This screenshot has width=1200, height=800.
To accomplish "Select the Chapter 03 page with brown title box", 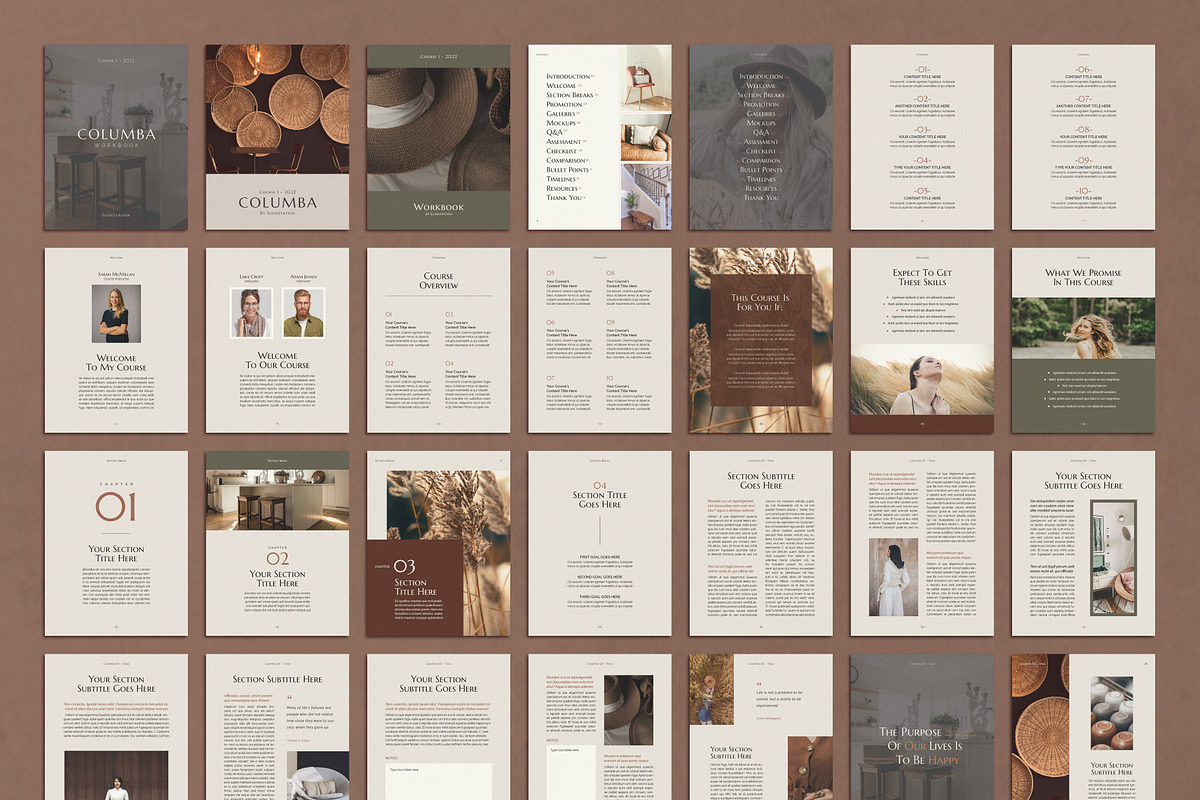I will pos(438,543).
